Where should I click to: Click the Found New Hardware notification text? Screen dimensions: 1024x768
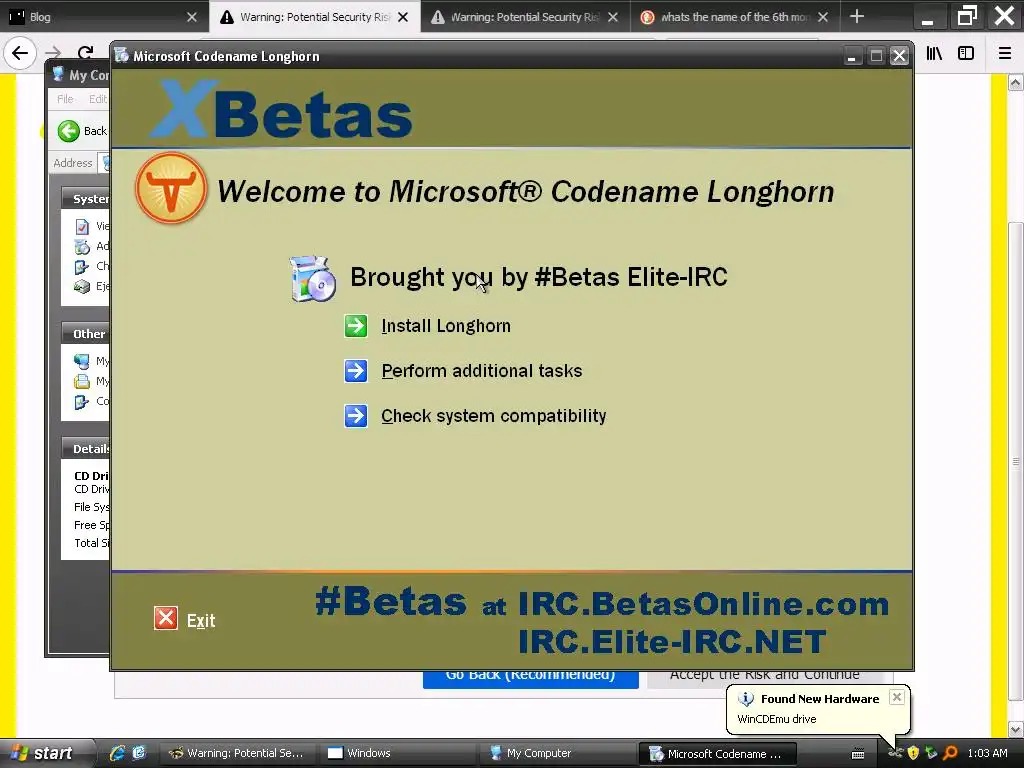(x=820, y=699)
